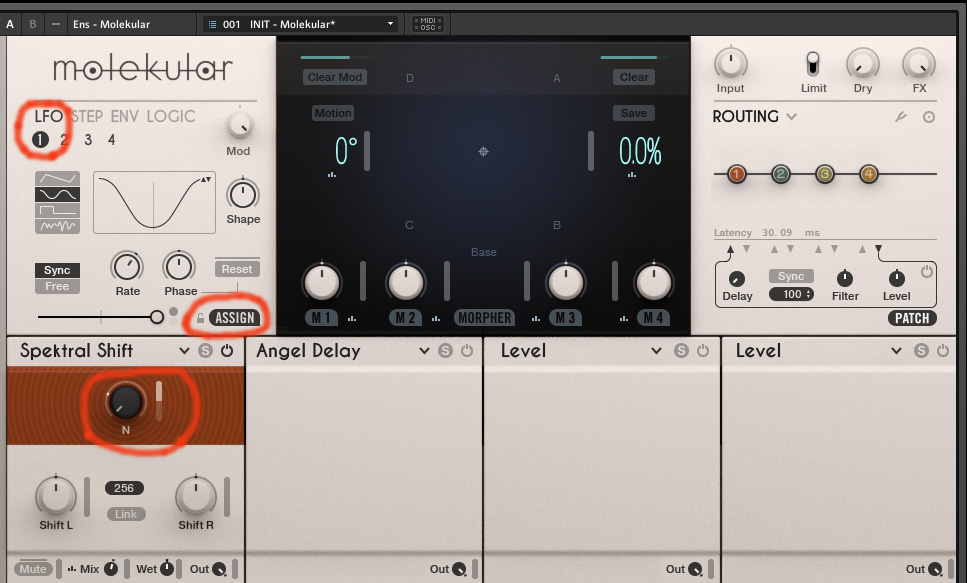967x583 pixels.
Task: Click the horizontal slider handle left of ASSIGN
Action: (156, 317)
